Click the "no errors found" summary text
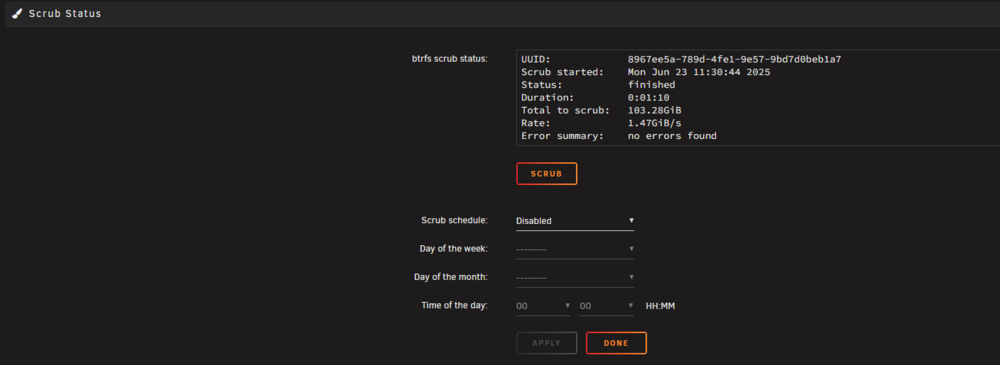The image size is (1000, 365). click(672, 136)
